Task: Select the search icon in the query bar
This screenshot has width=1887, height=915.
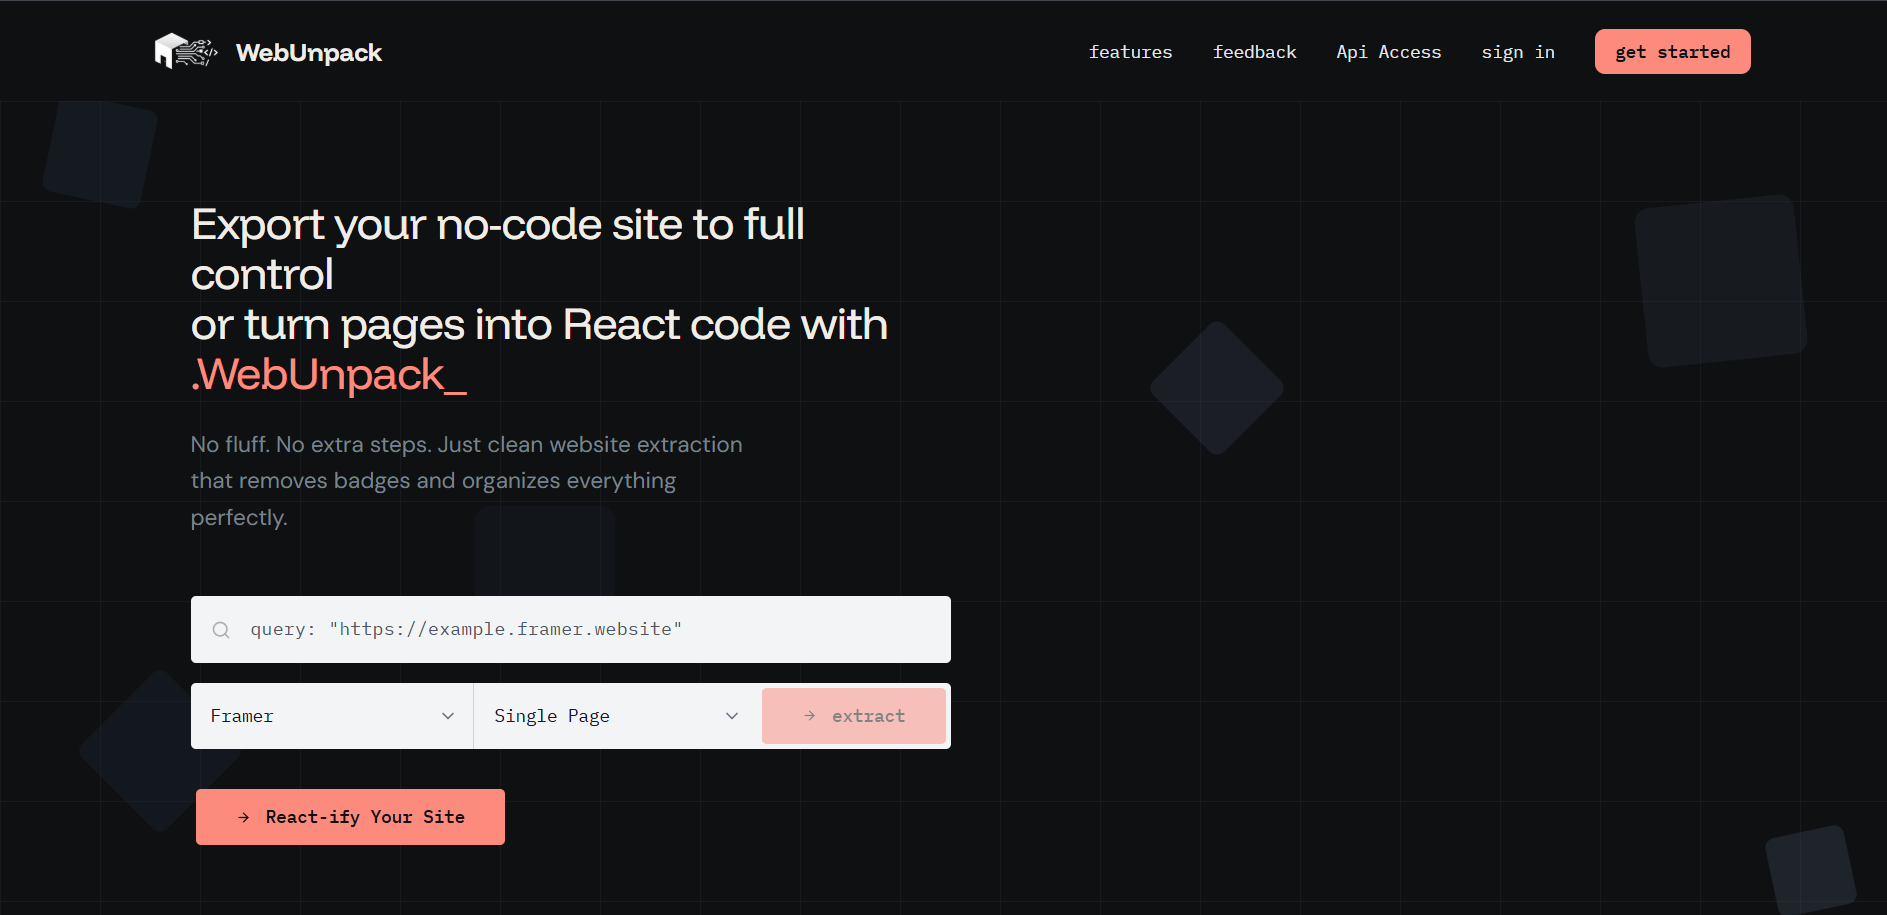Action: tap(221, 629)
